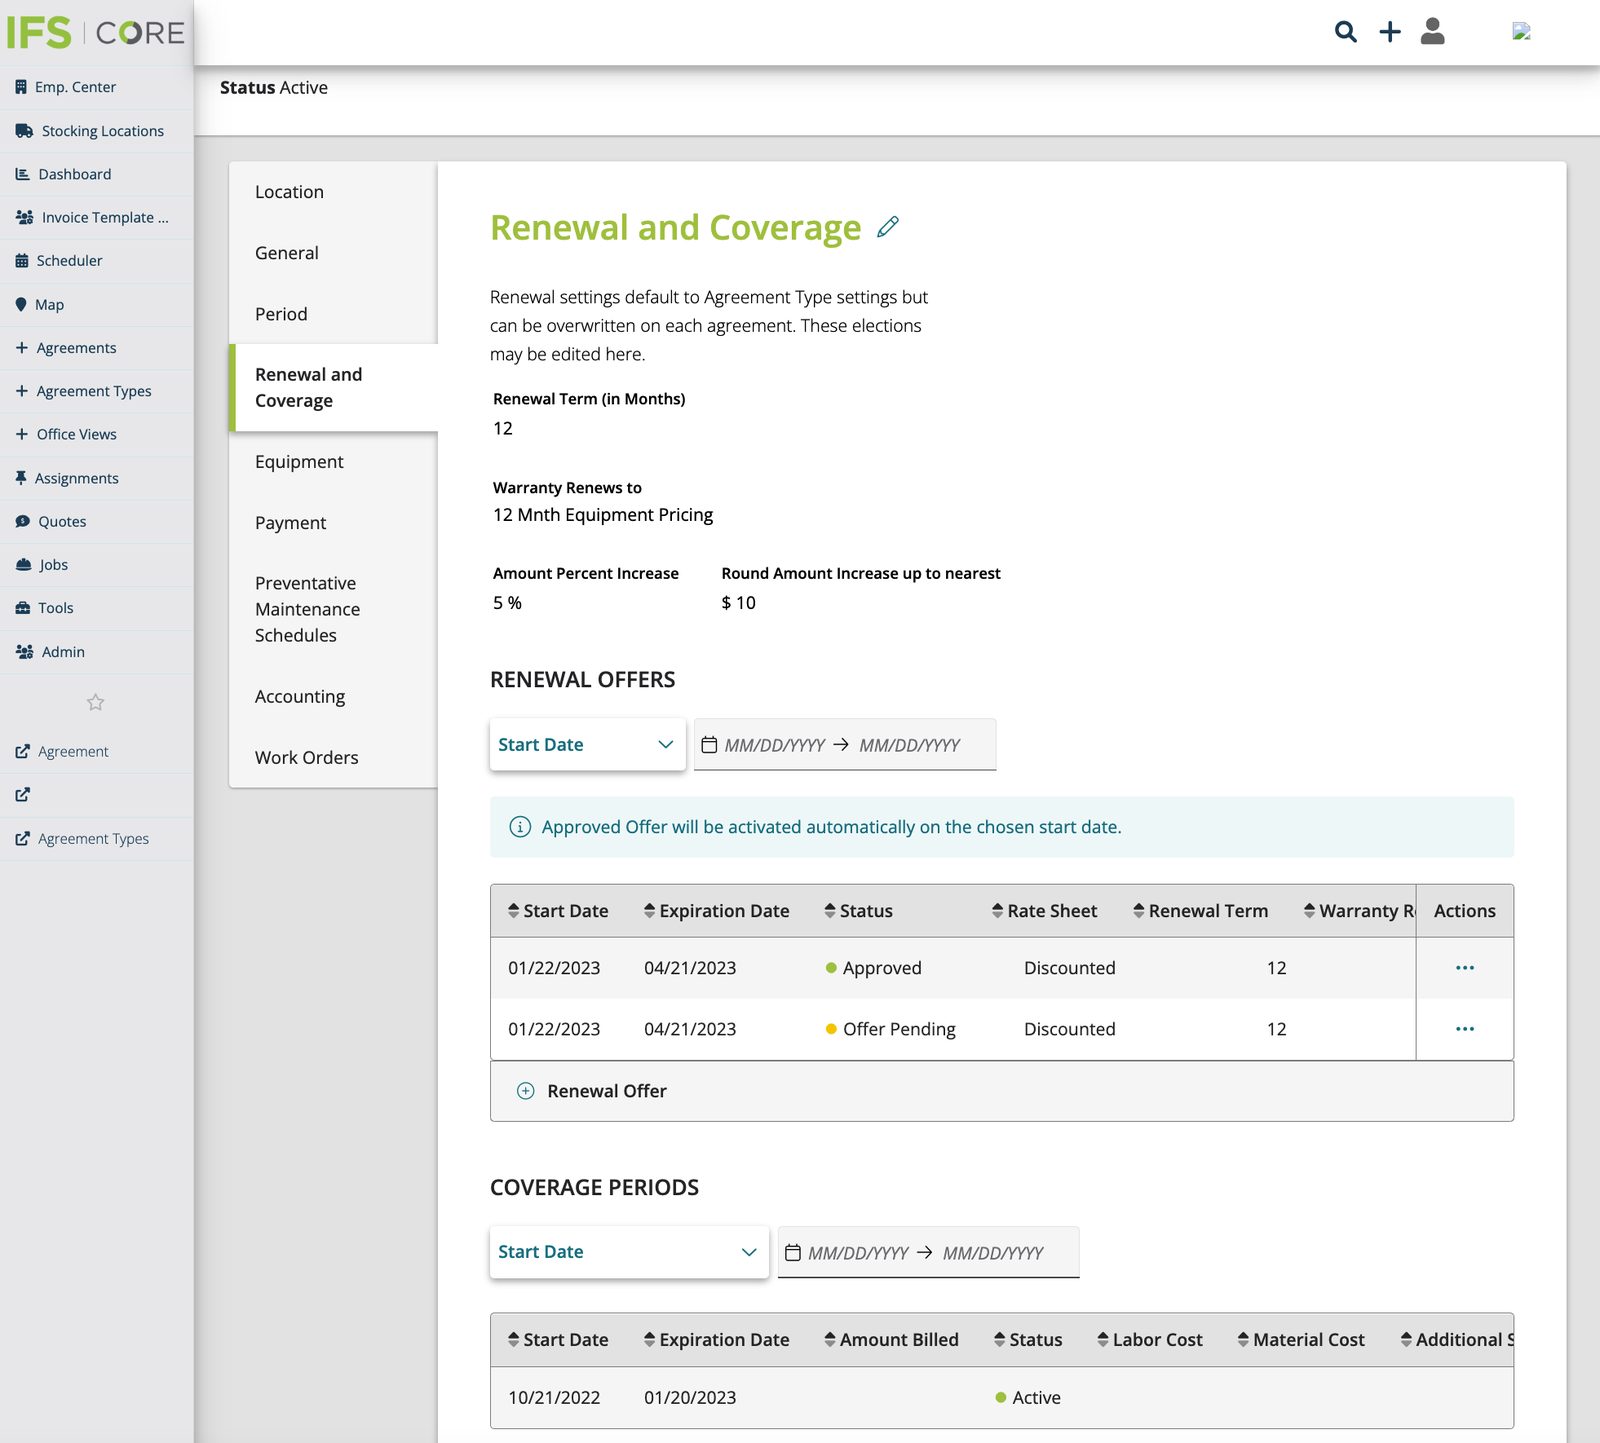Click the unlabeled external link icon in sidebar

coord(23,795)
